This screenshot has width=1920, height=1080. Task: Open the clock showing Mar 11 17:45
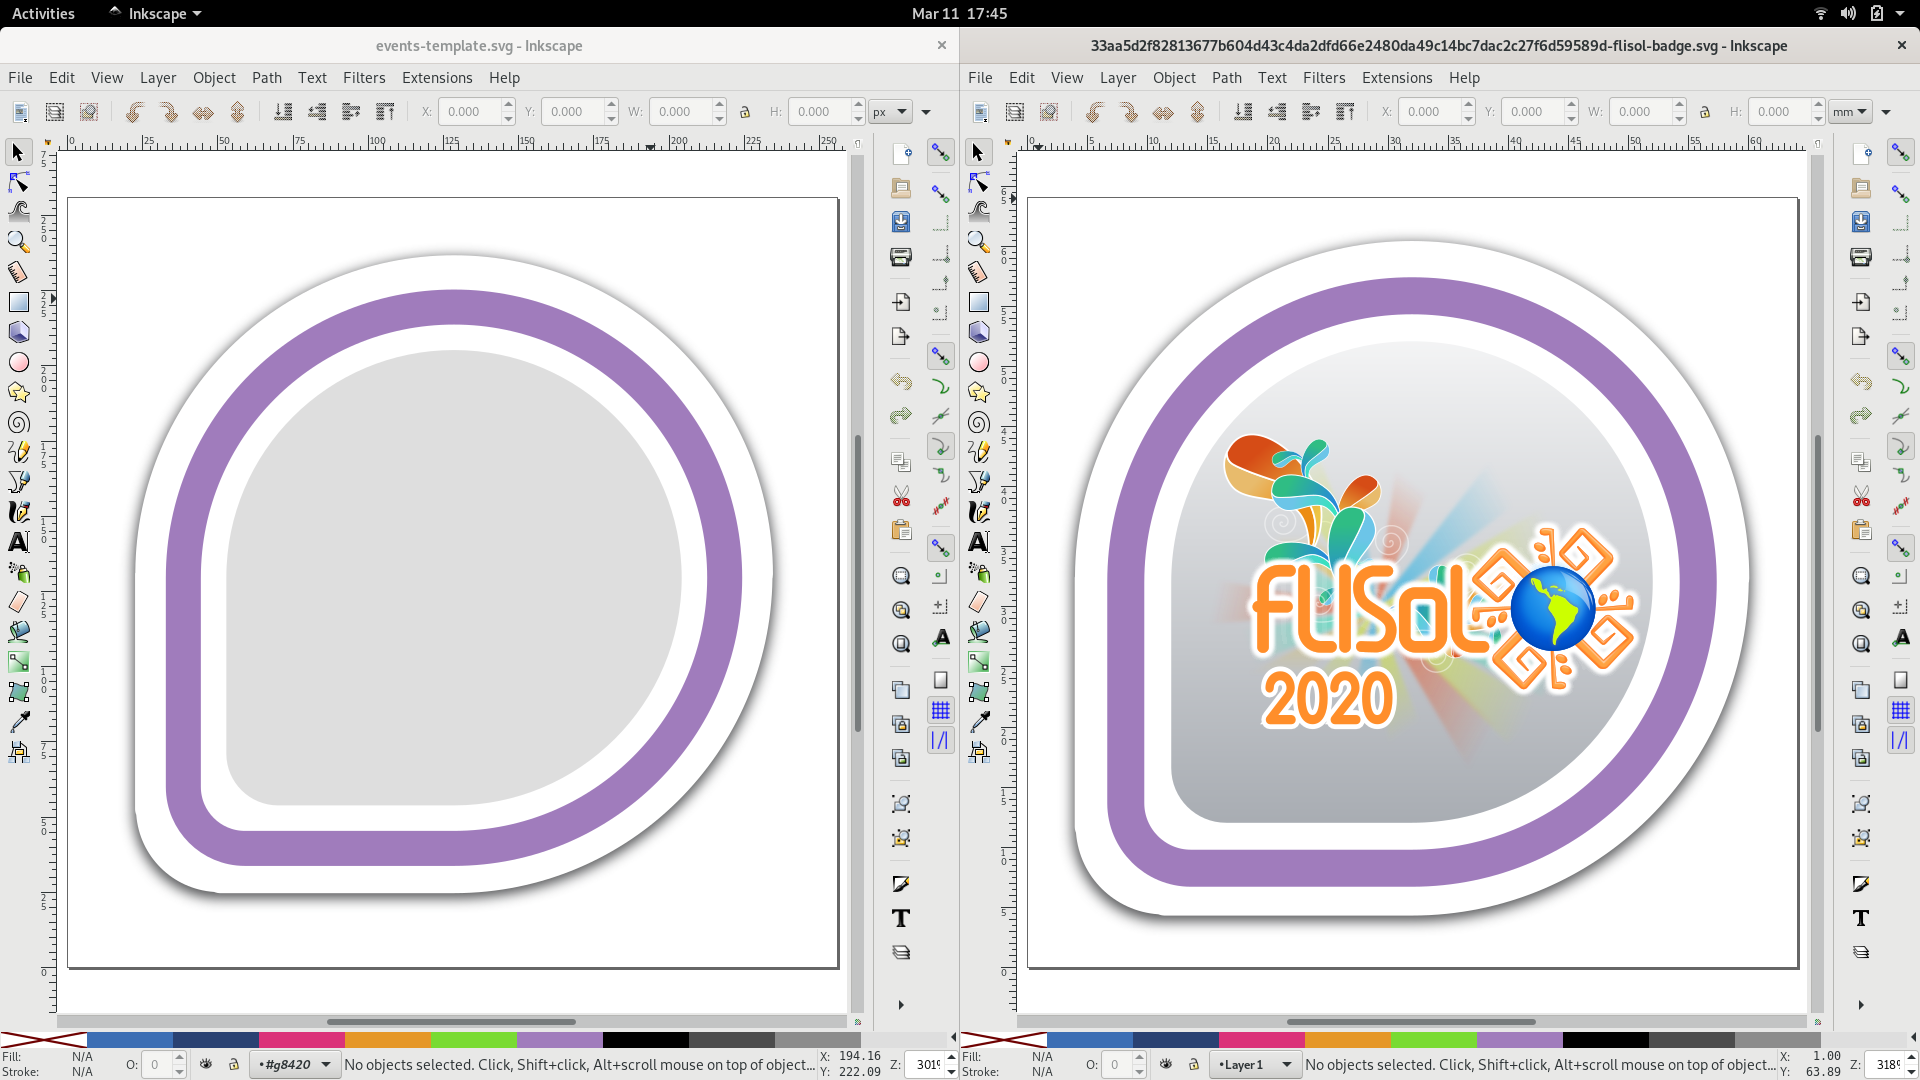pyautogui.click(x=959, y=13)
